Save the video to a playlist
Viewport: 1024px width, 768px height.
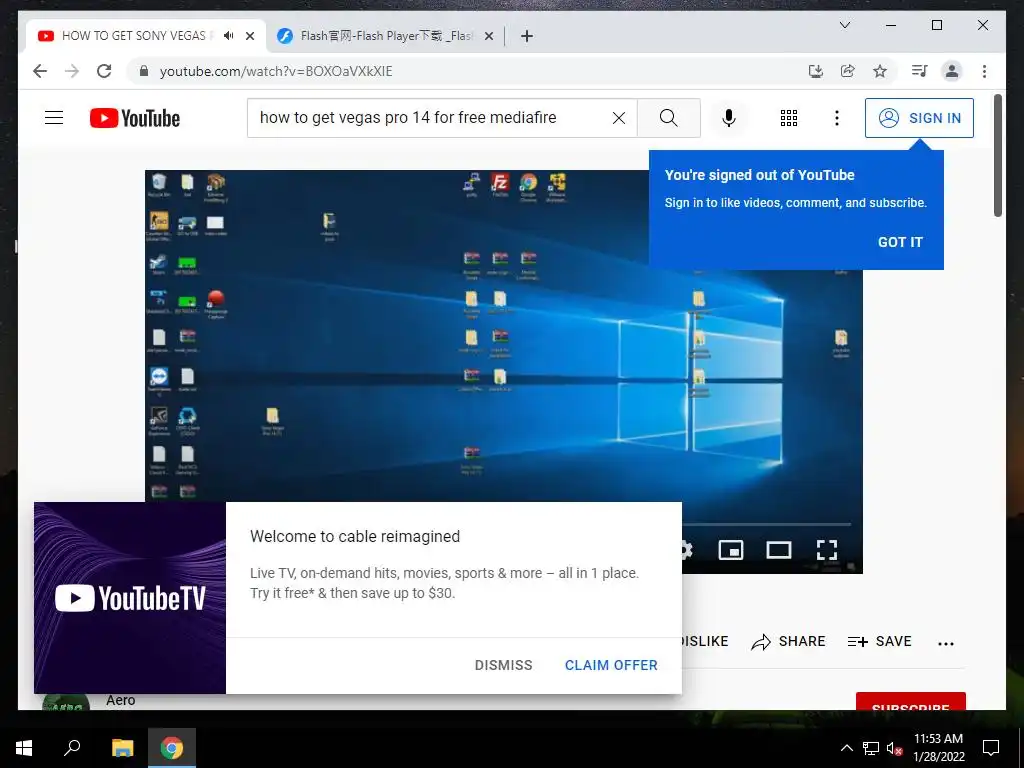point(879,641)
